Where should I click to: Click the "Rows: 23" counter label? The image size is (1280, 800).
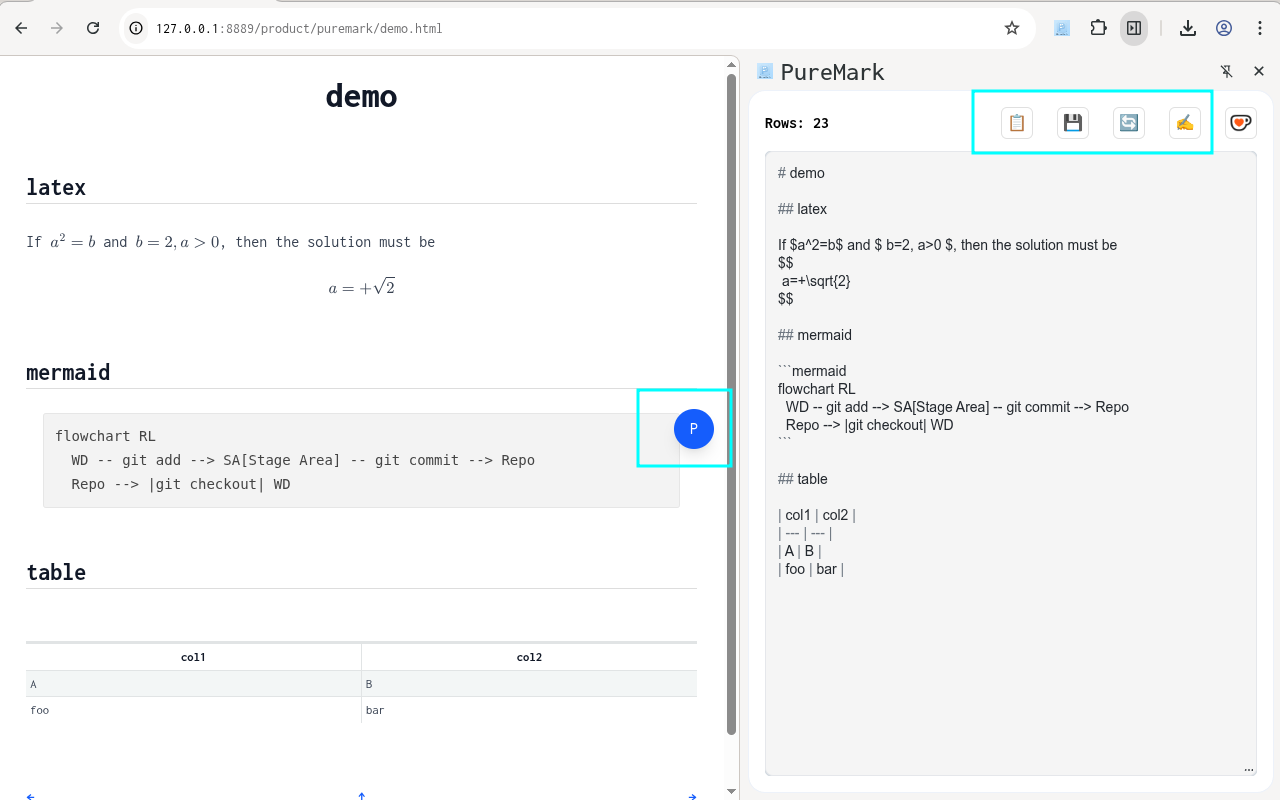pyautogui.click(x=797, y=123)
